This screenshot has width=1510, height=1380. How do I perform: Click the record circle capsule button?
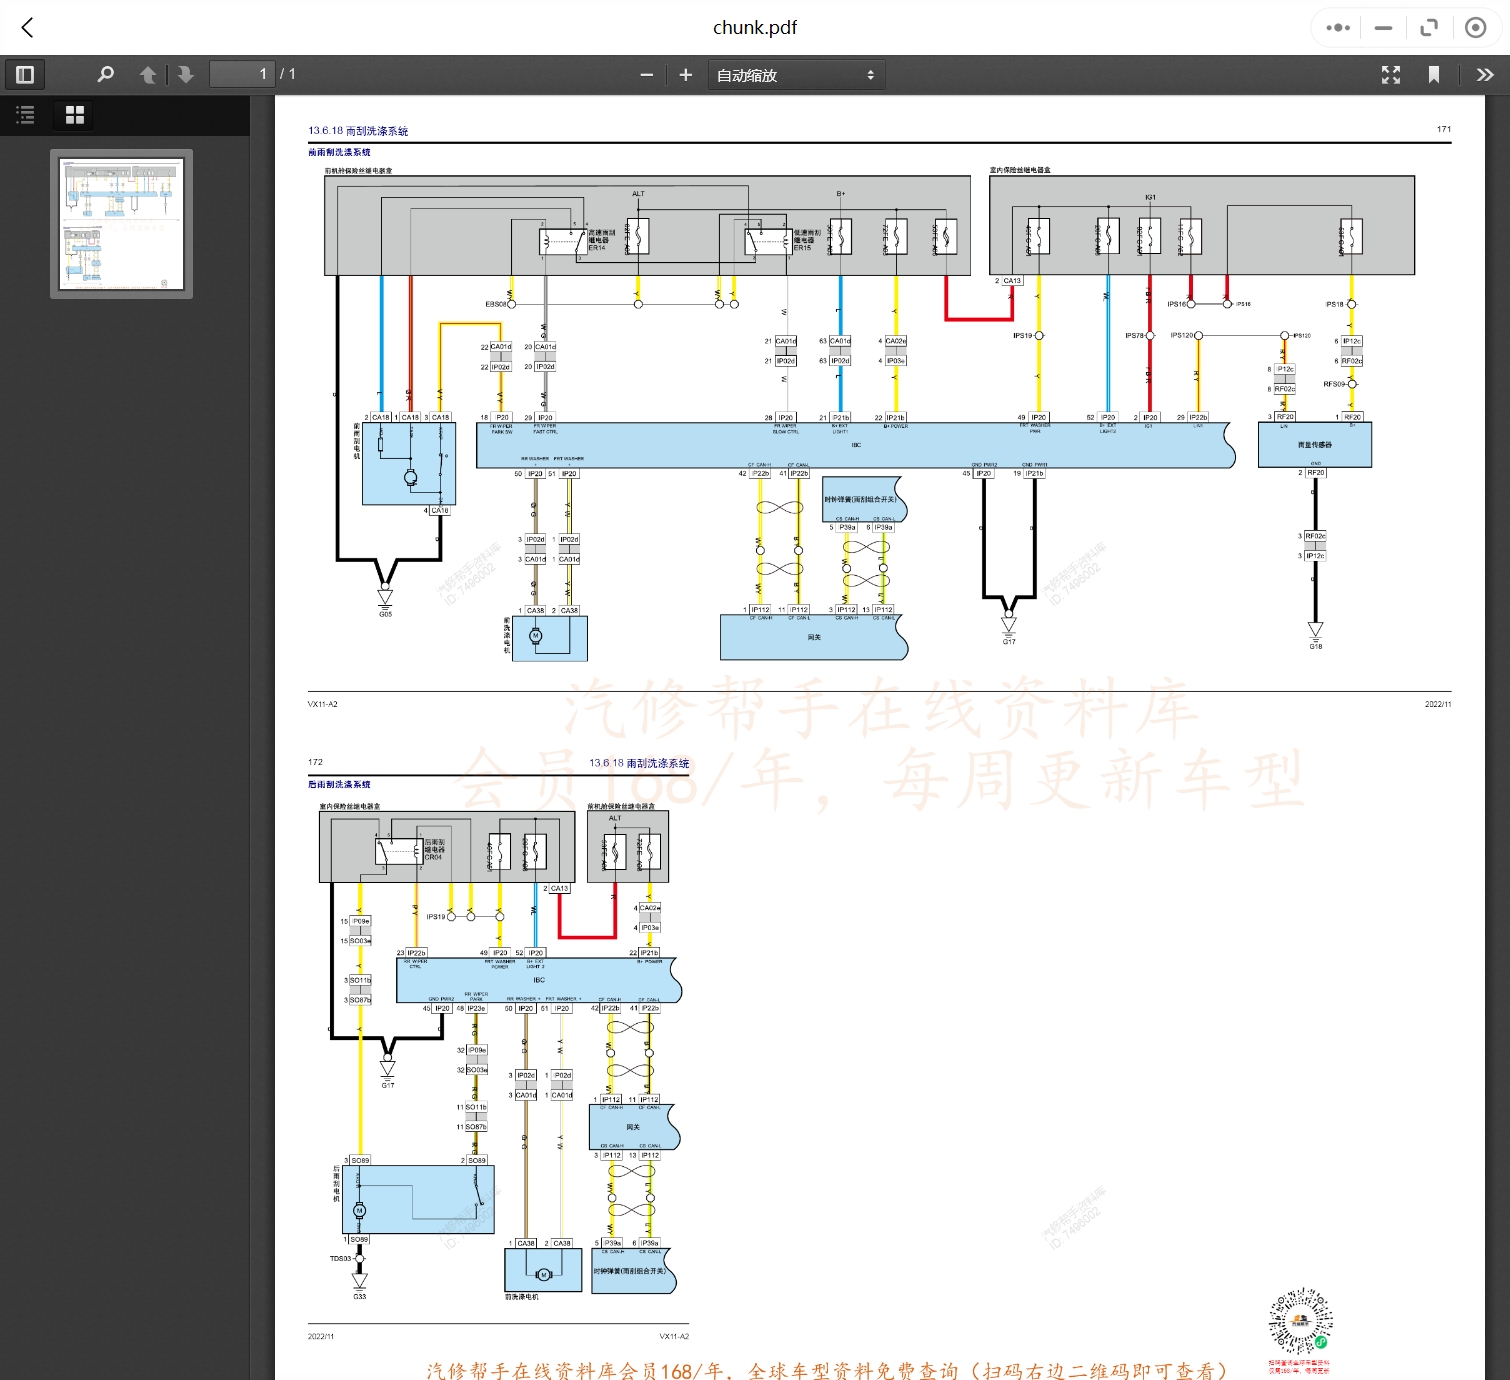click(x=1475, y=28)
